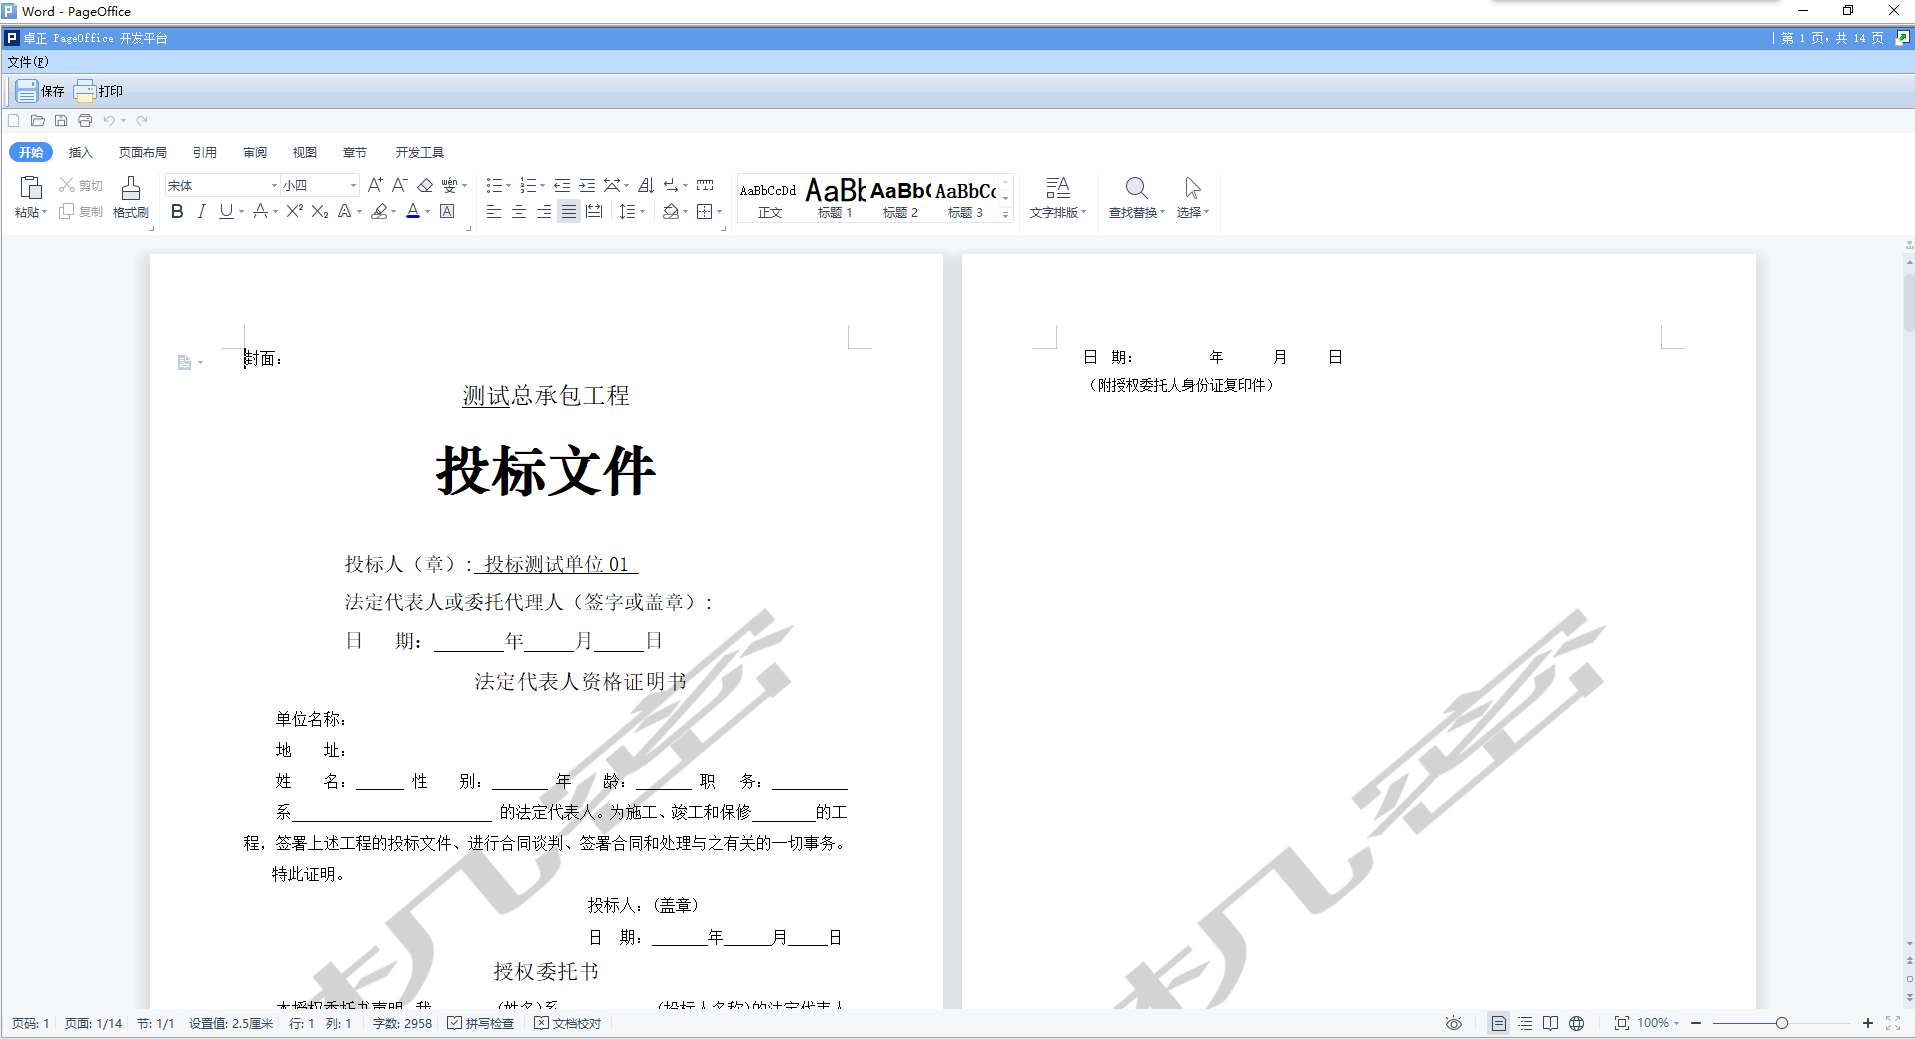Screen dimensions: 1915x1039
Task: Open the 文件(F) menu
Action: pyautogui.click(x=28, y=62)
